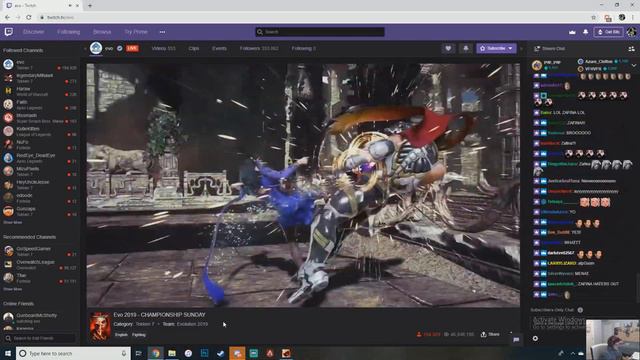Open the users in chat list icon

pyautogui.click(x=631, y=49)
